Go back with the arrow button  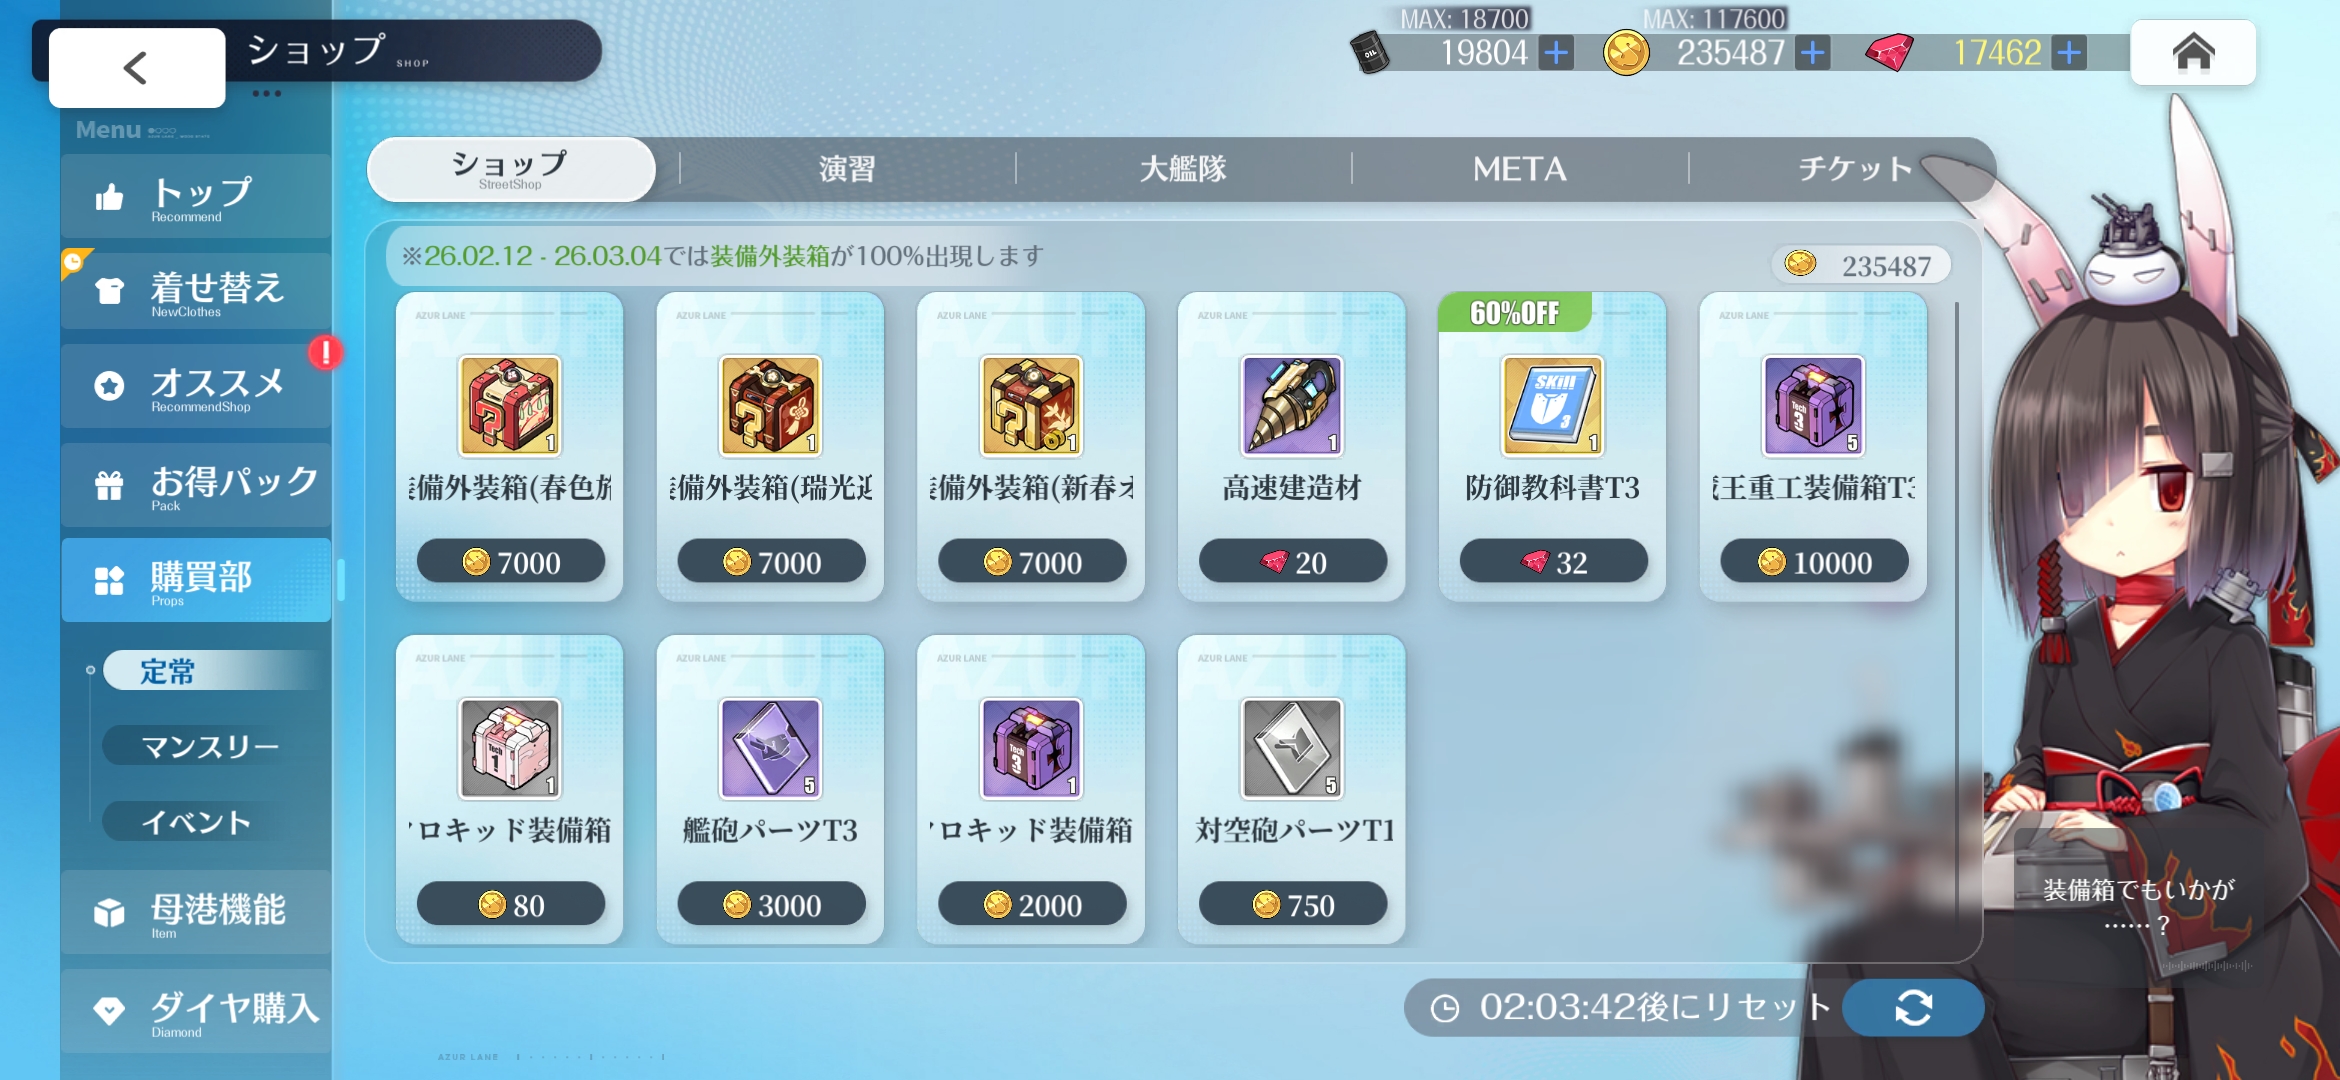(137, 67)
